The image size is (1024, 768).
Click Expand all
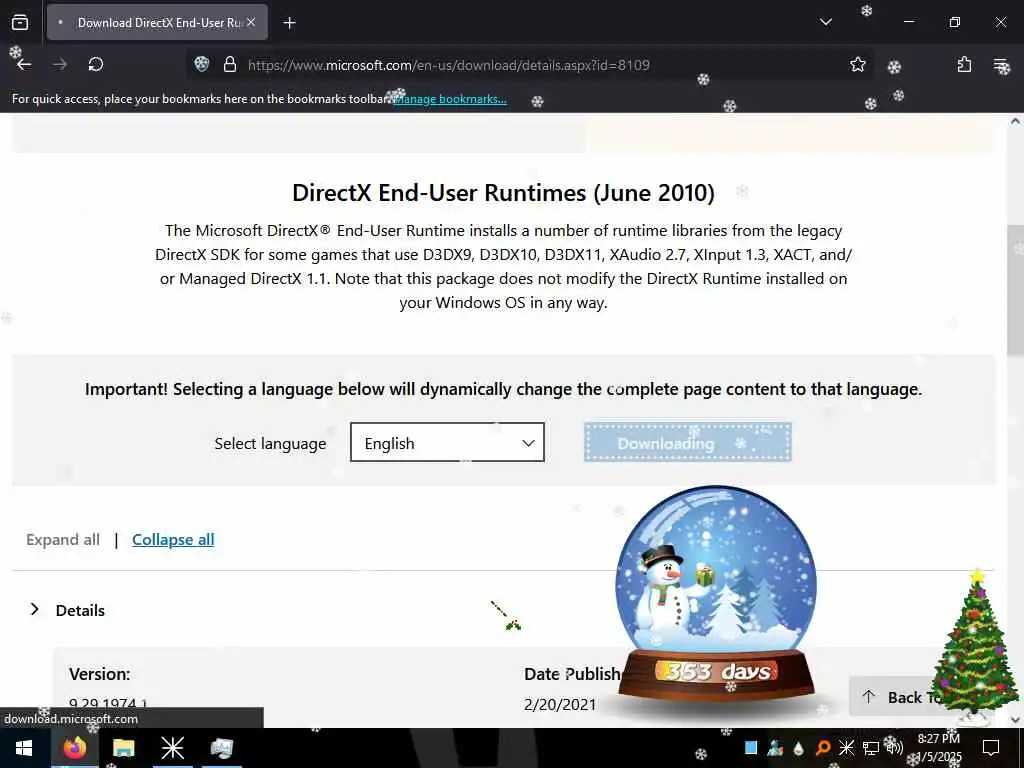[x=63, y=539]
